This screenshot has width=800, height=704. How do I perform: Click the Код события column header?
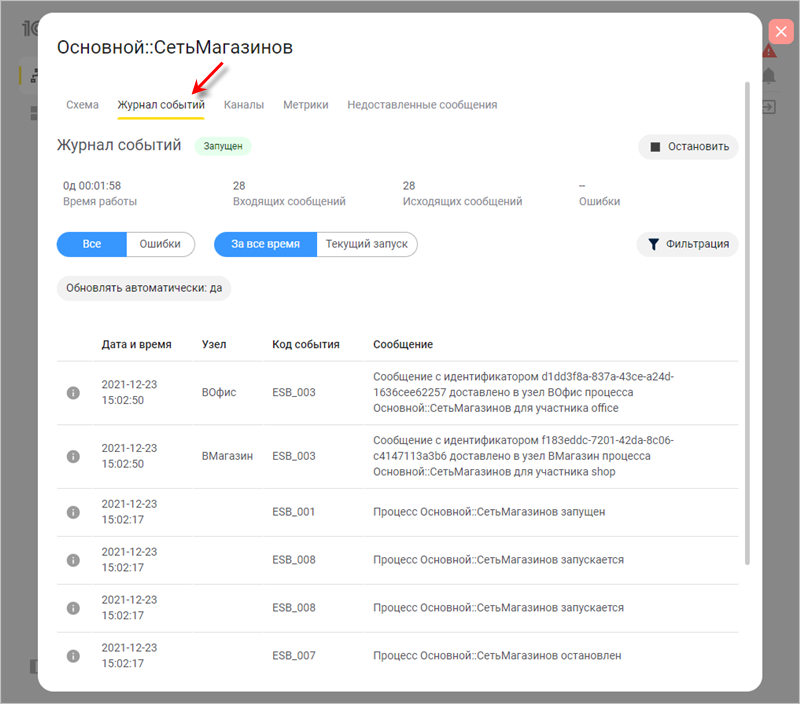click(x=305, y=344)
